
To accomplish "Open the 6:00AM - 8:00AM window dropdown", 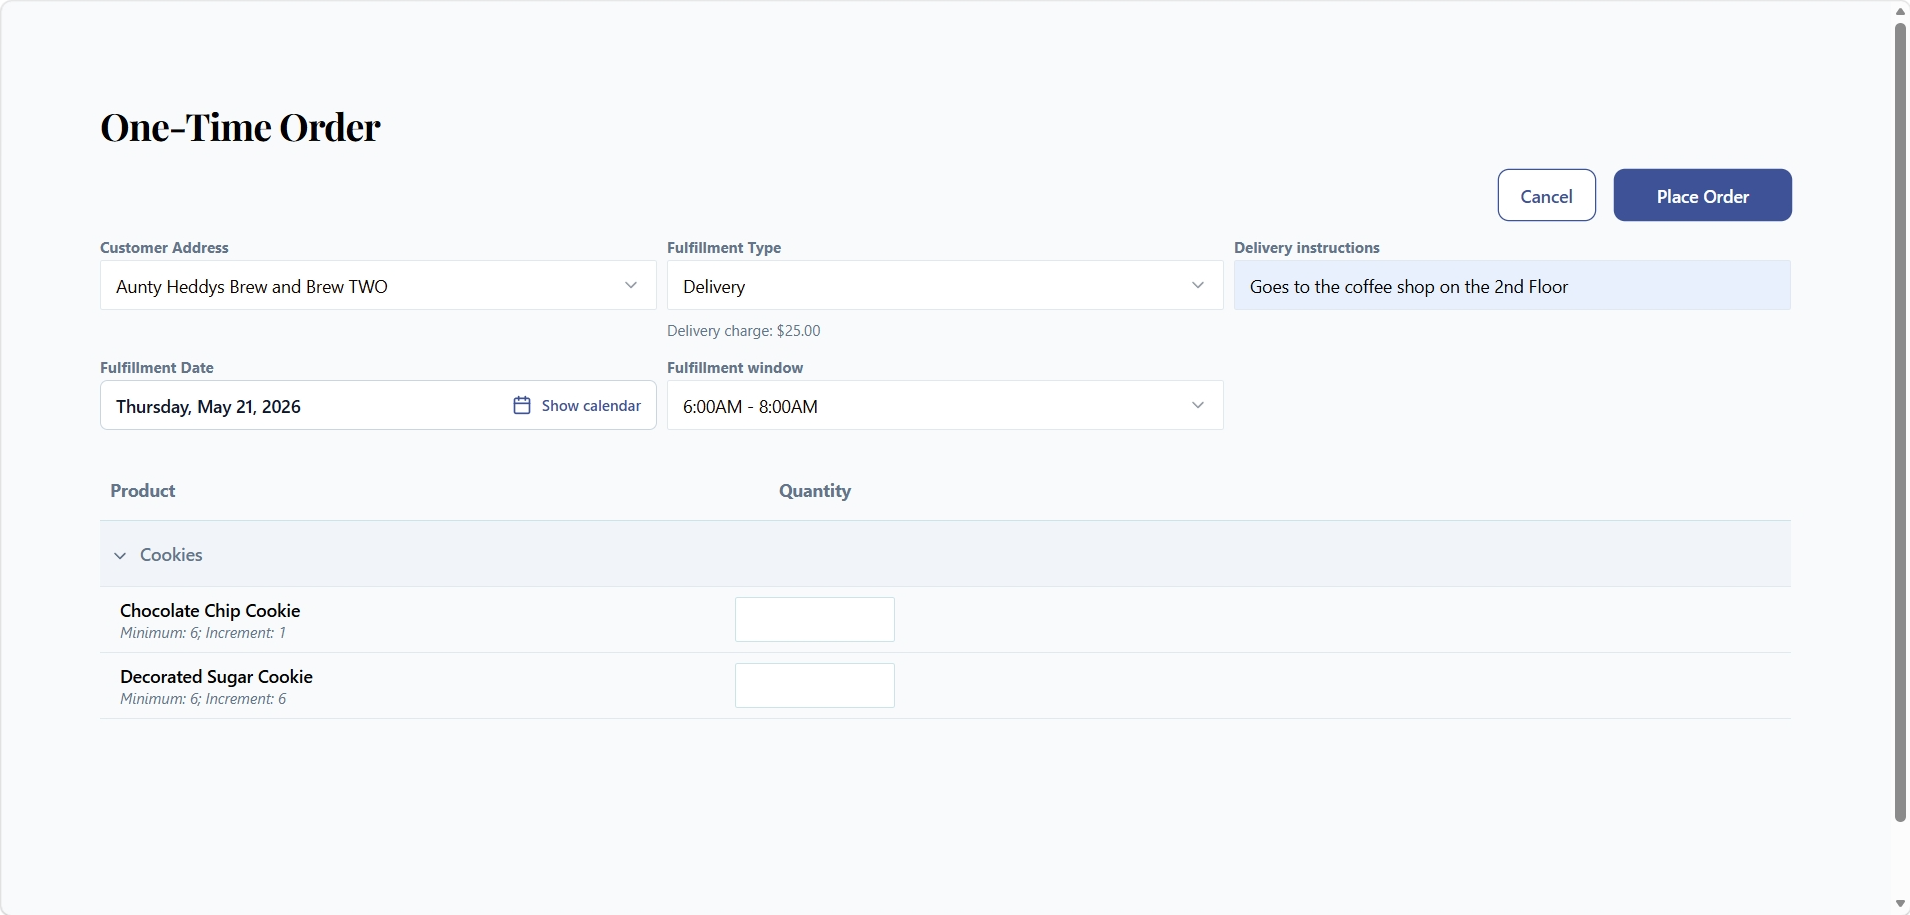I will click(x=945, y=405).
